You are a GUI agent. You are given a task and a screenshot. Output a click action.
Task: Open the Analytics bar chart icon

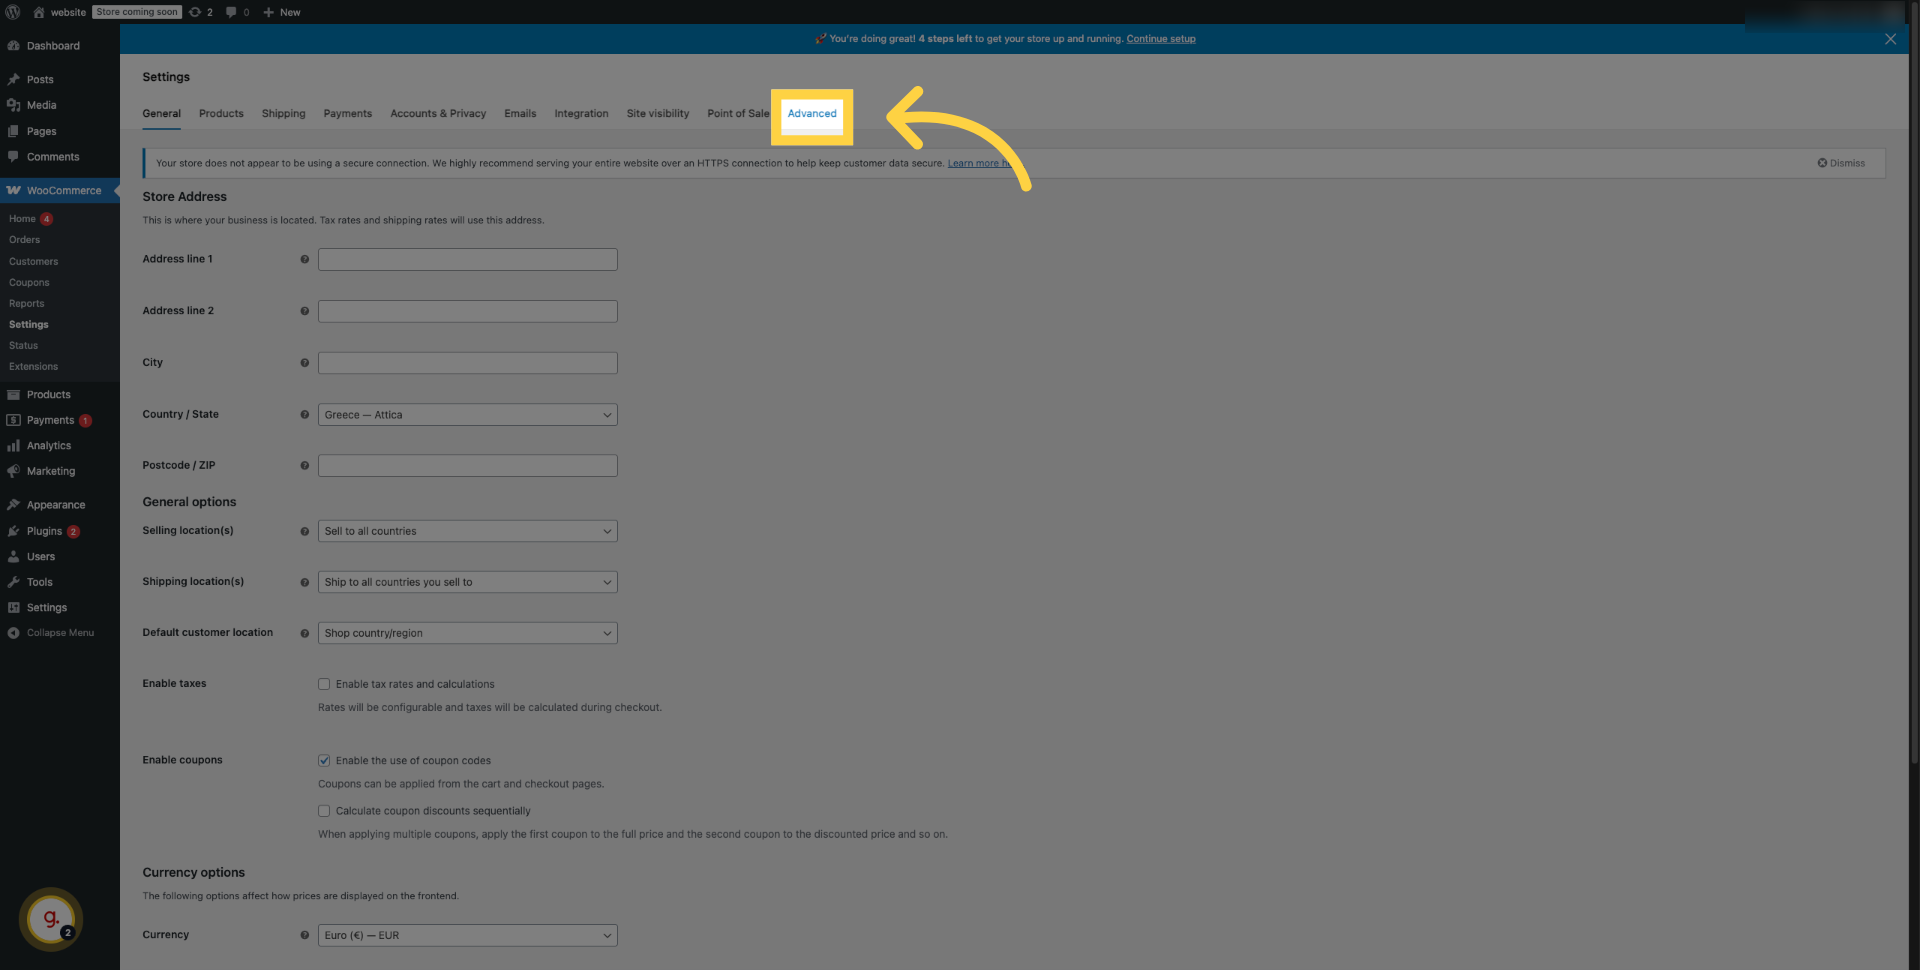point(14,446)
